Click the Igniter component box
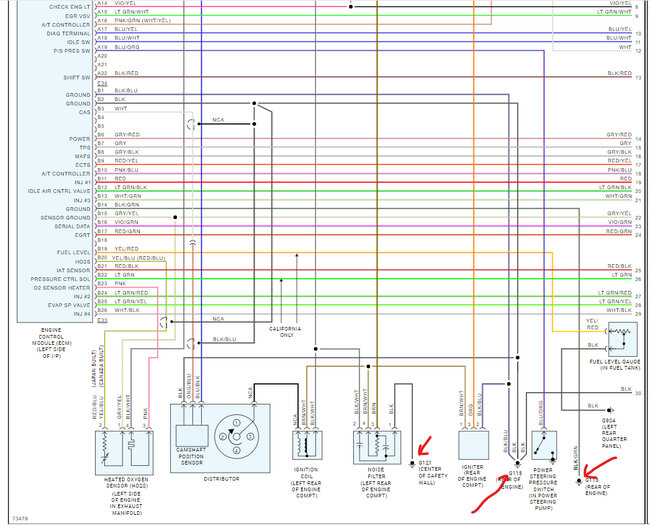Image resolution: width=650 pixels, height=526 pixels. tap(473, 445)
